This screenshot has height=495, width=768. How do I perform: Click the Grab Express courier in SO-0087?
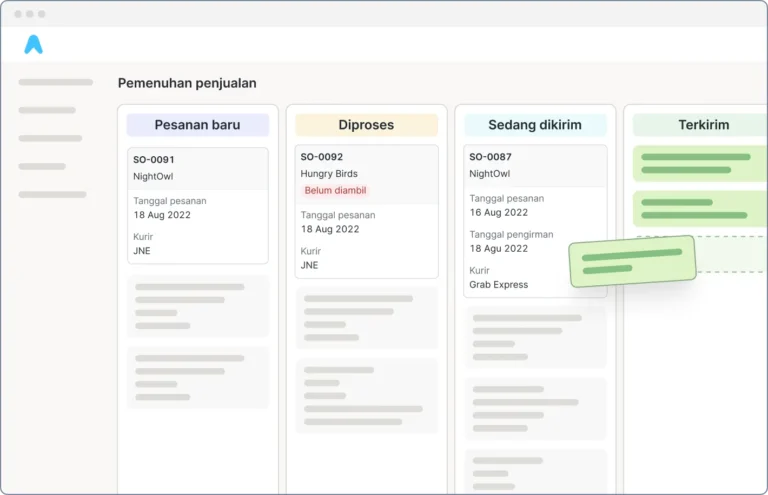[498, 285]
